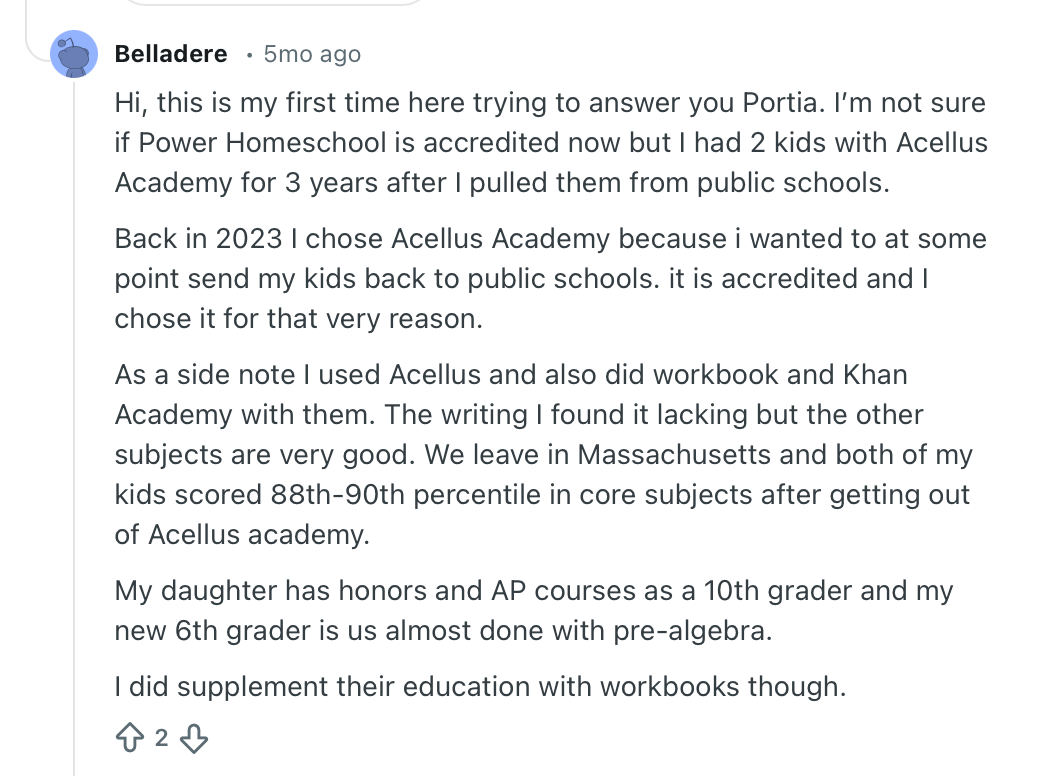1050x776 pixels.
Task: Open Belladere's profile via the username
Action: tap(170, 54)
